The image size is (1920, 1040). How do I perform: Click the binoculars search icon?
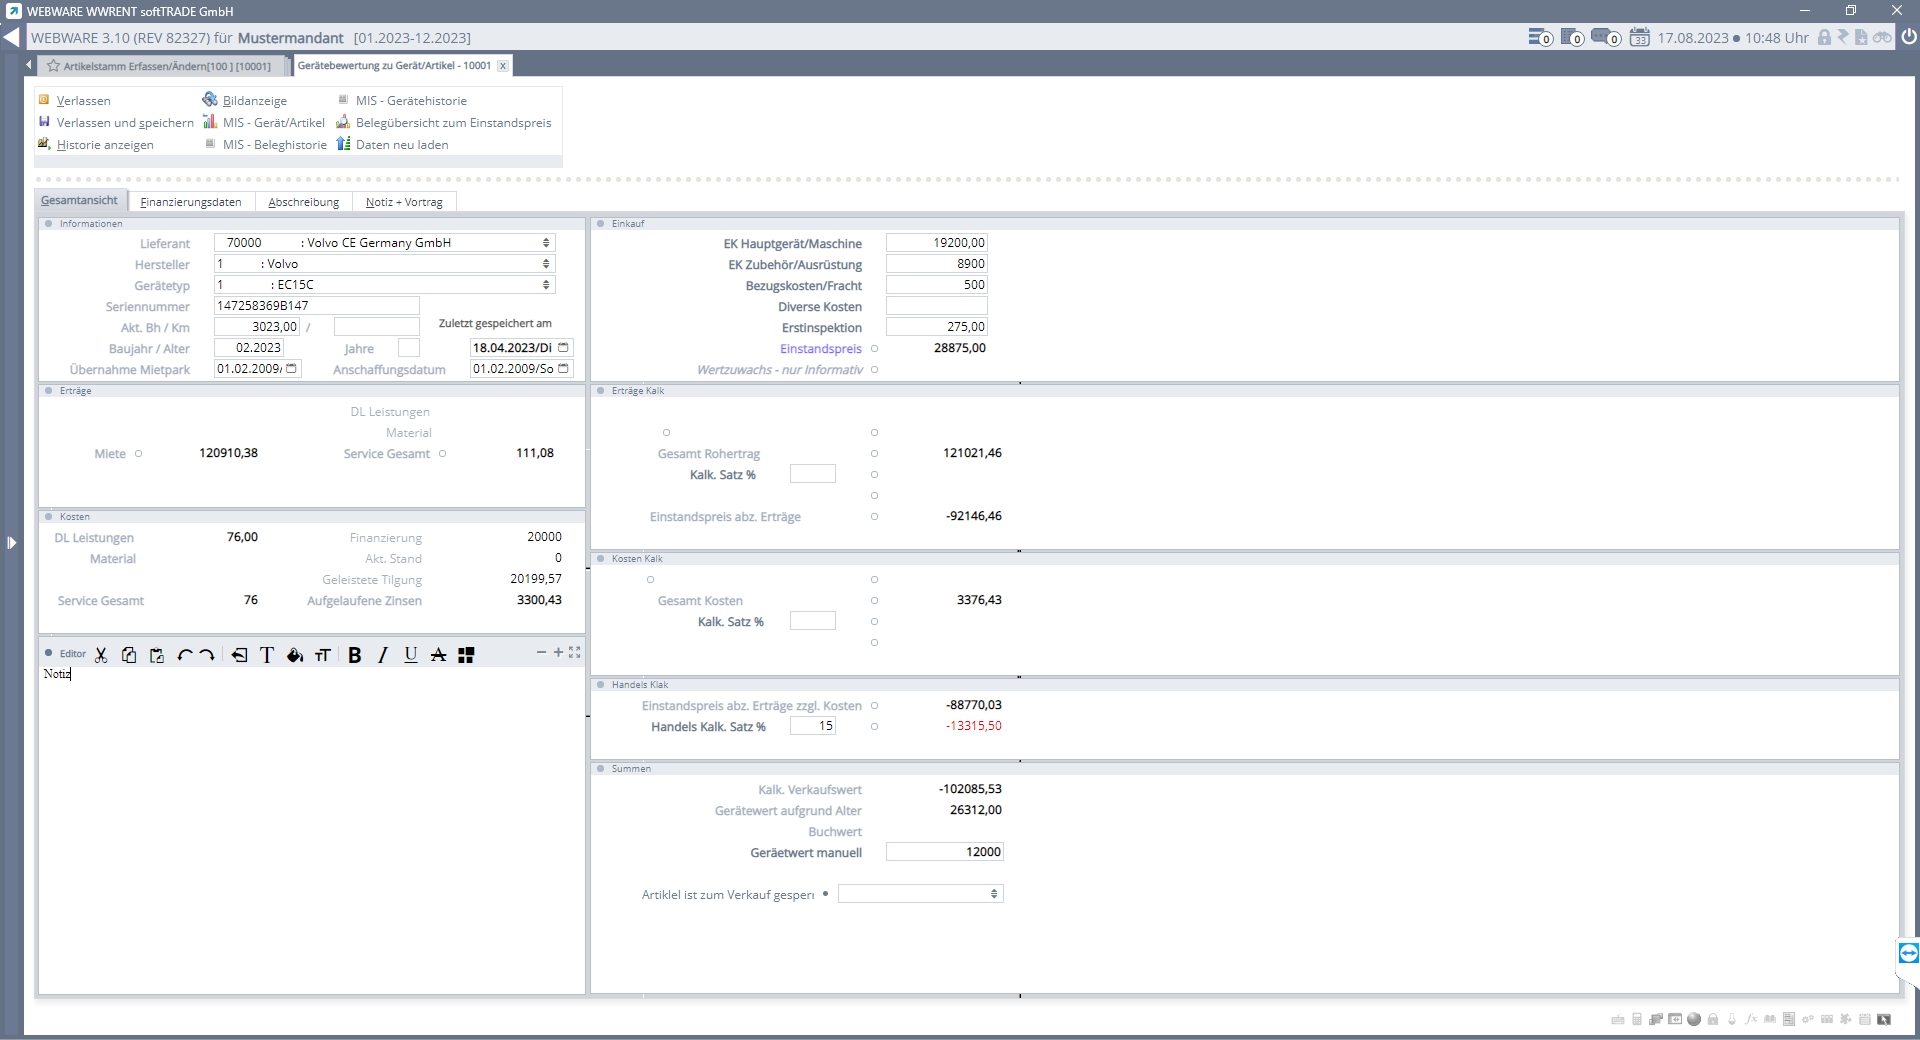point(1882,38)
